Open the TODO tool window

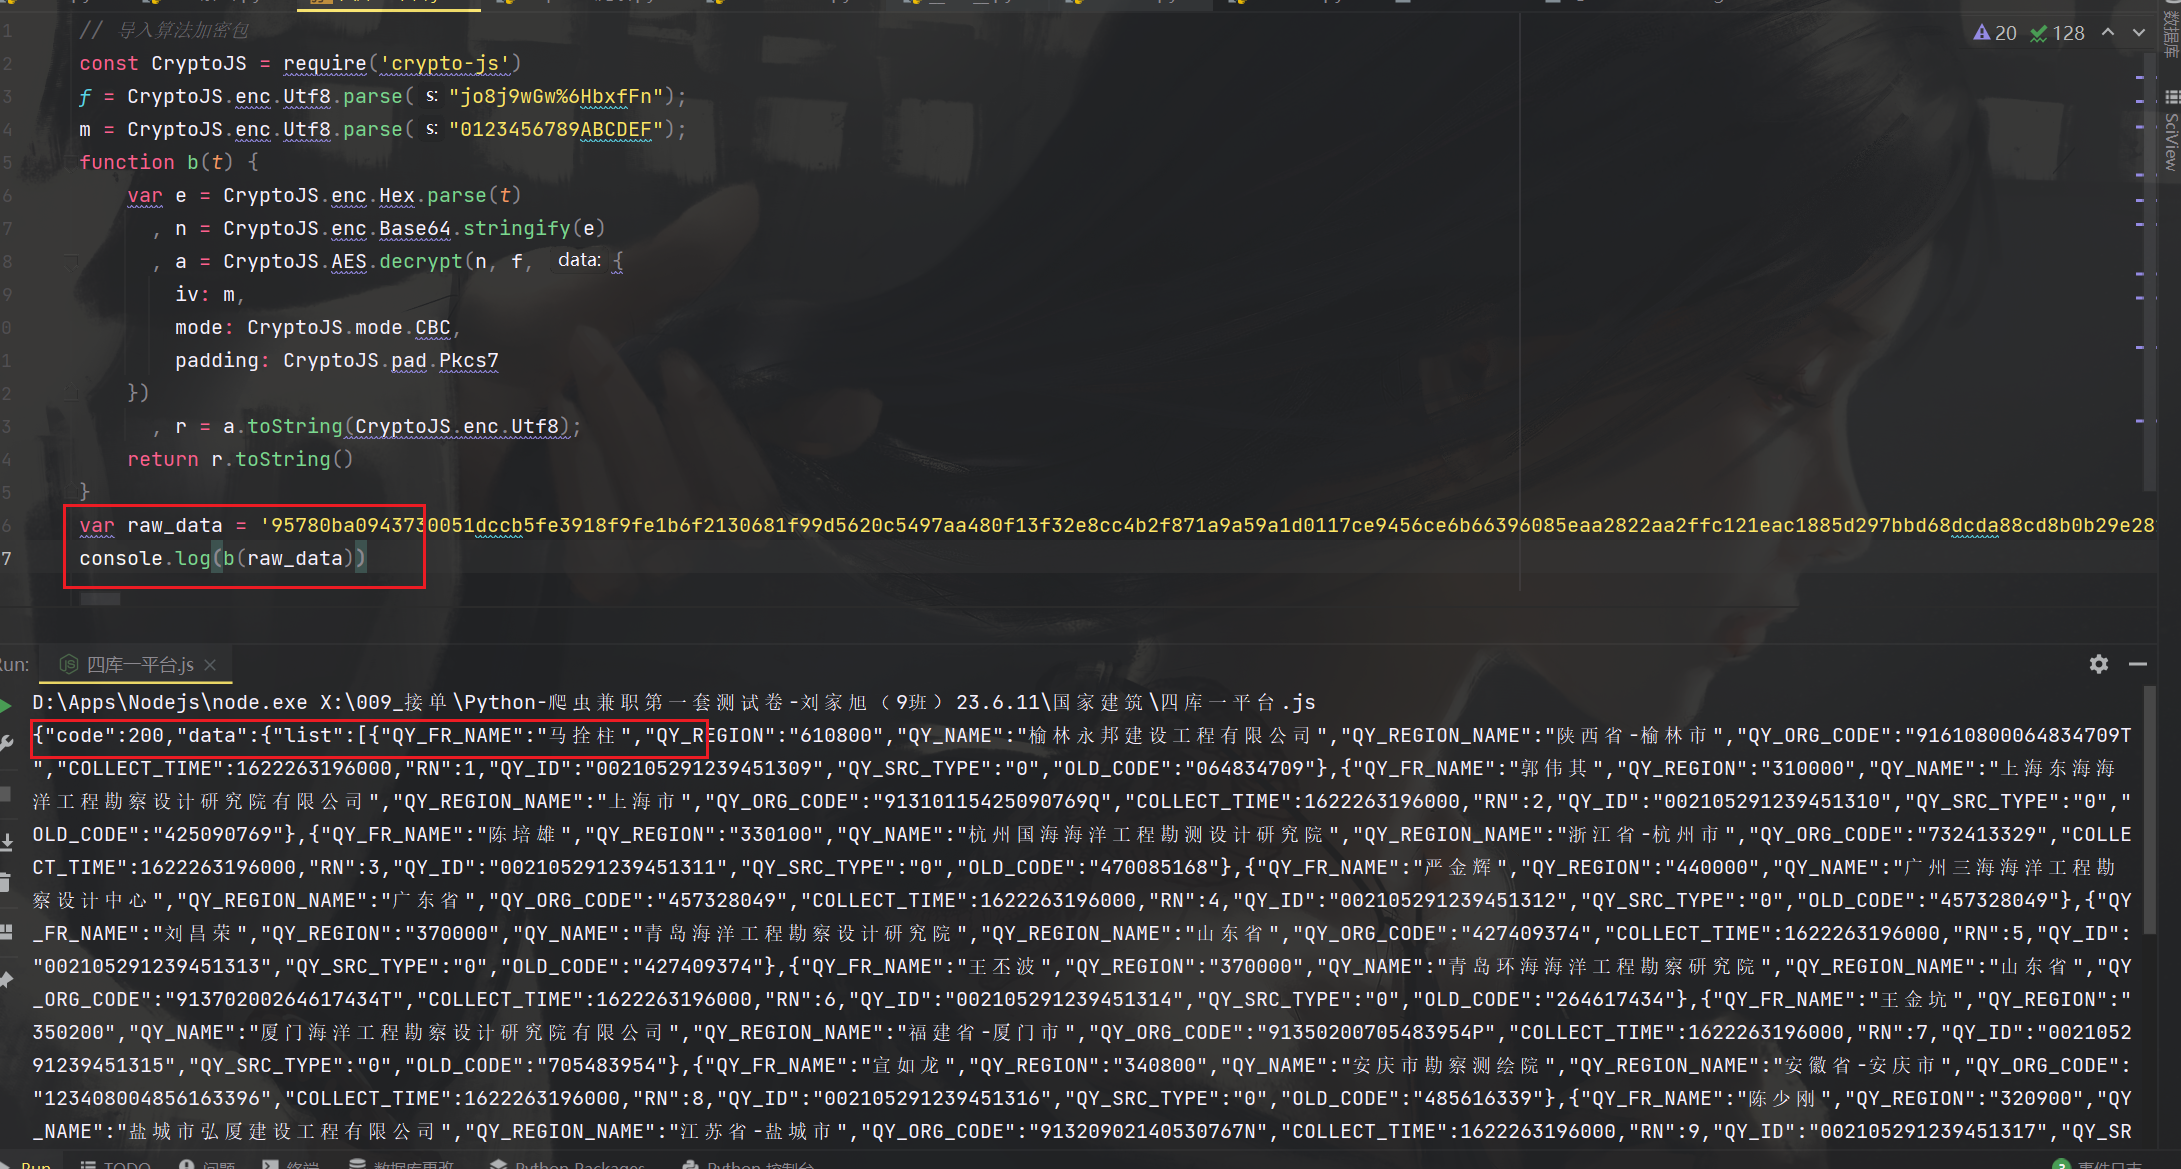[x=116, y=1164]
